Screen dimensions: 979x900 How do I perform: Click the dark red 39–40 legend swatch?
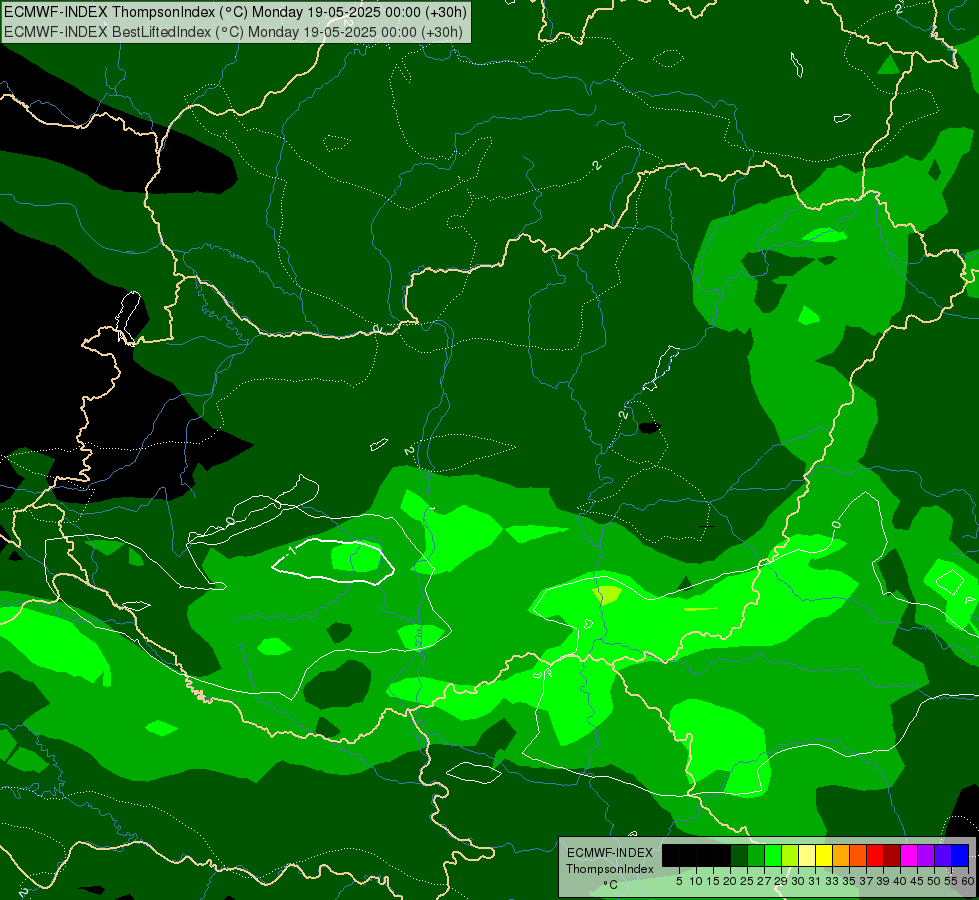click(892, 855)
